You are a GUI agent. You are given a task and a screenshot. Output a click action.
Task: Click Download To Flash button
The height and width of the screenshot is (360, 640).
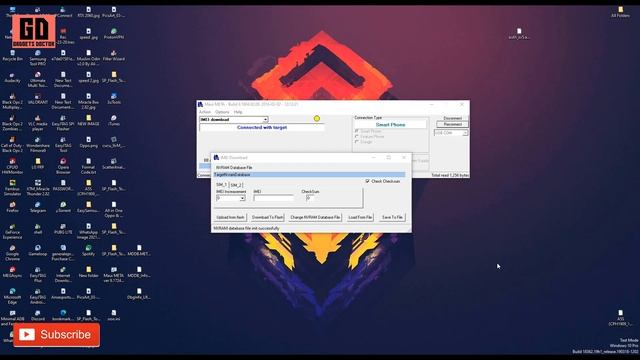click(267, 218)
